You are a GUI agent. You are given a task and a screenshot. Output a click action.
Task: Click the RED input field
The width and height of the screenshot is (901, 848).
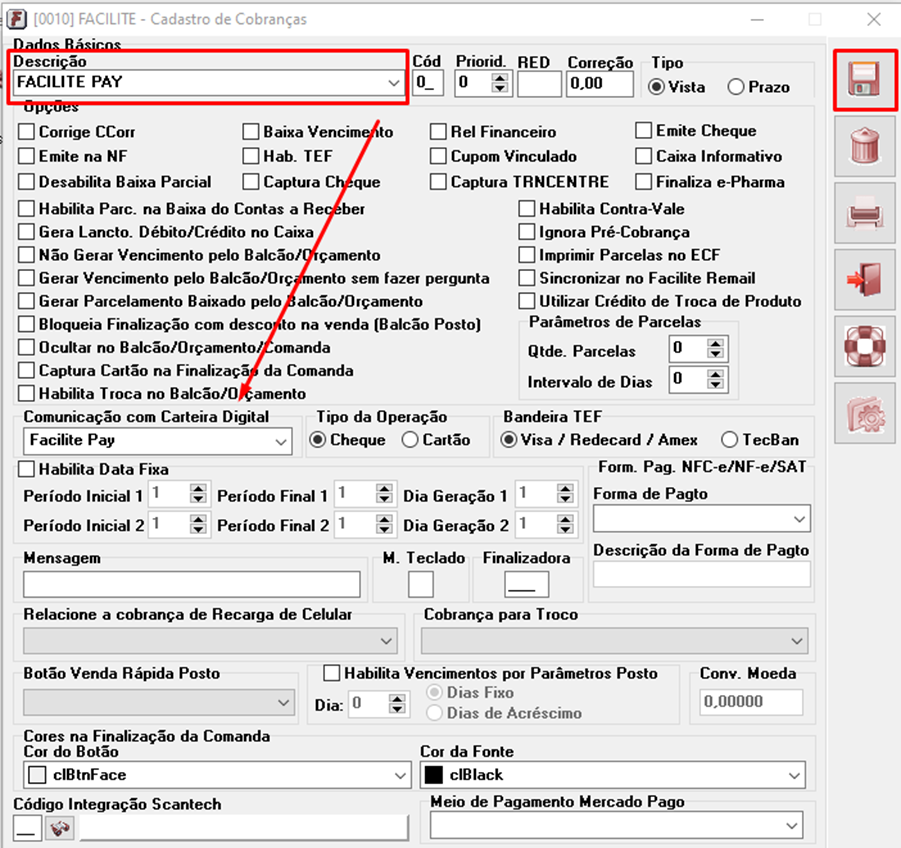[x=539, y=84]
